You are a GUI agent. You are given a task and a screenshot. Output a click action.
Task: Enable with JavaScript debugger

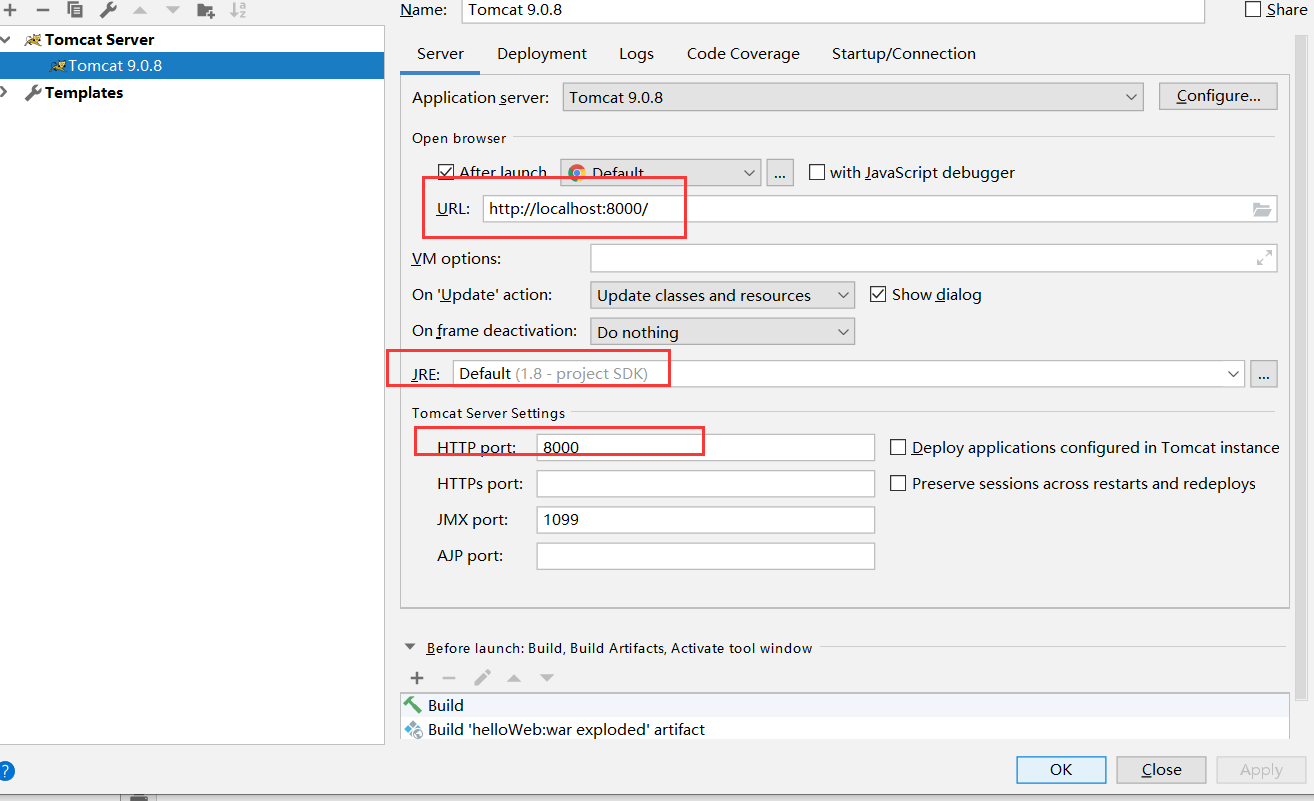pos(817,172)
